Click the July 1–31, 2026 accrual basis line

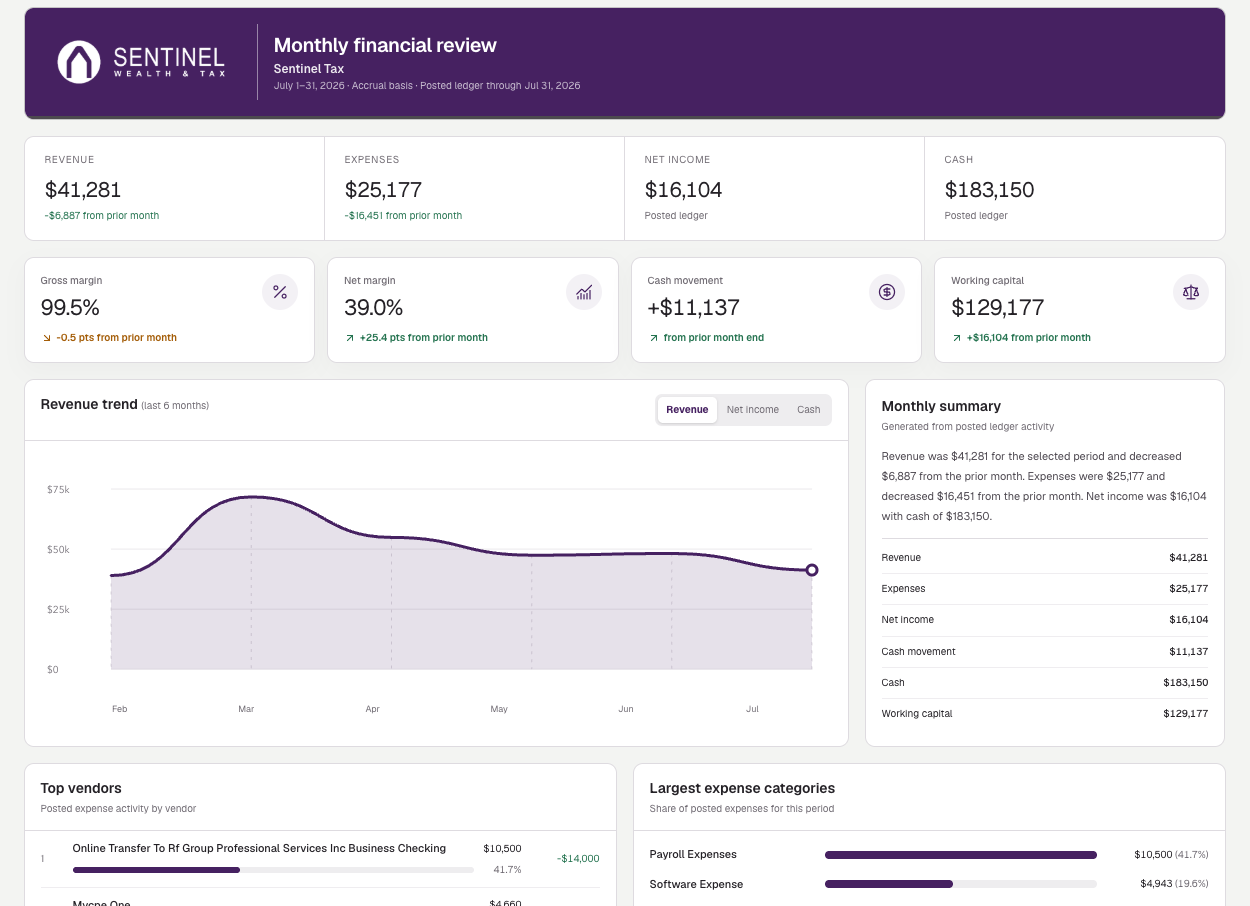(x=427, y=86)
